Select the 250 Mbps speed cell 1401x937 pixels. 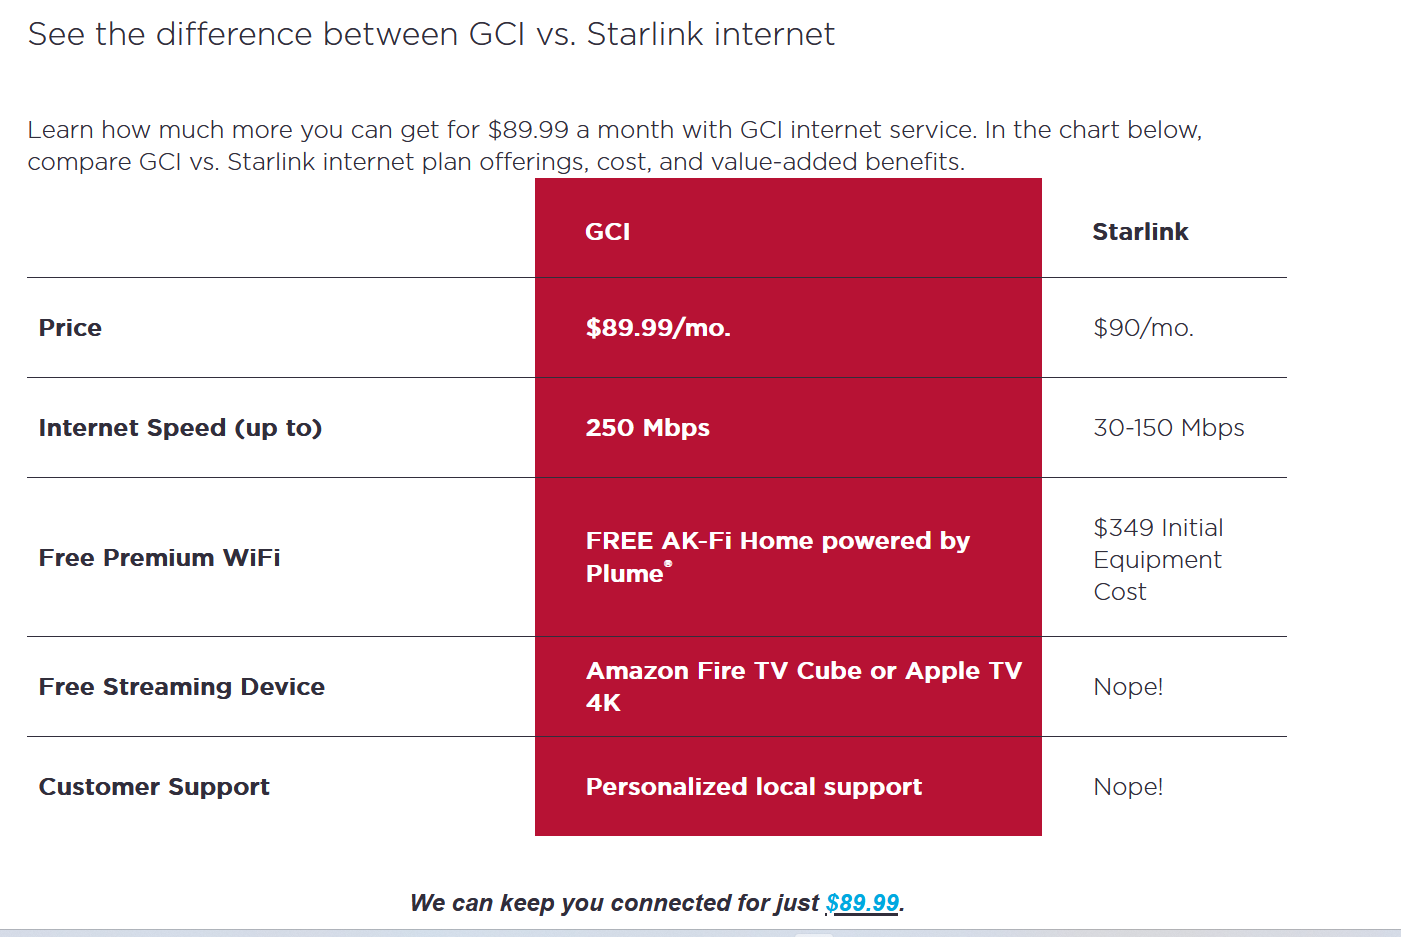(648, 428)
